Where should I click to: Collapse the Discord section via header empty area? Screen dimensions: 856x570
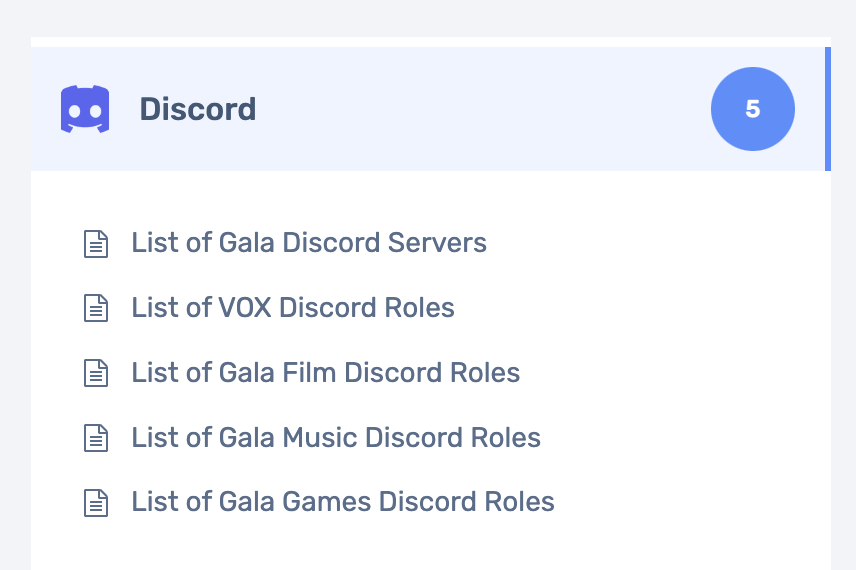pyautogui.click(x=480, y=109)
